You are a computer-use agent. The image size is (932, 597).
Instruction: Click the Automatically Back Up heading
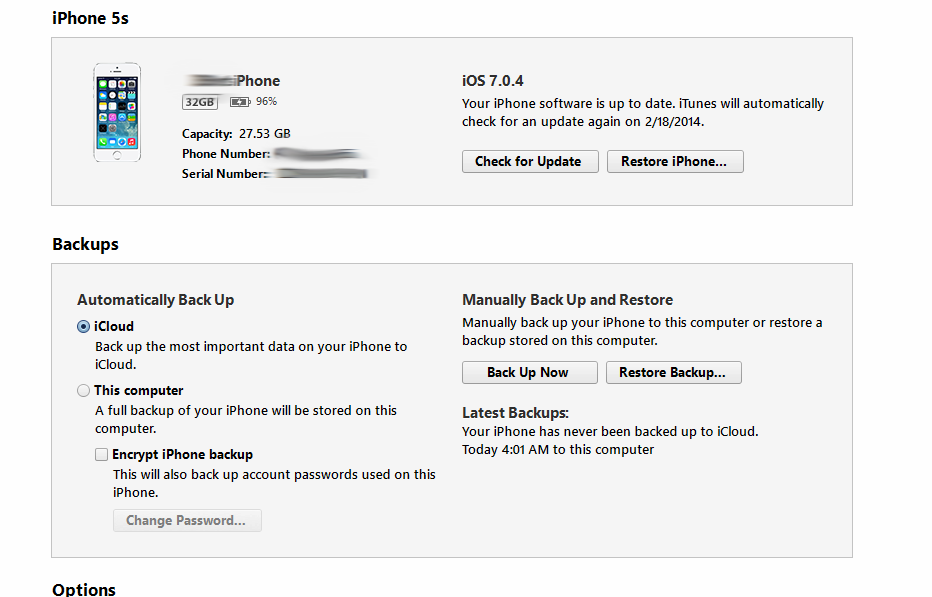click(156, 300)
